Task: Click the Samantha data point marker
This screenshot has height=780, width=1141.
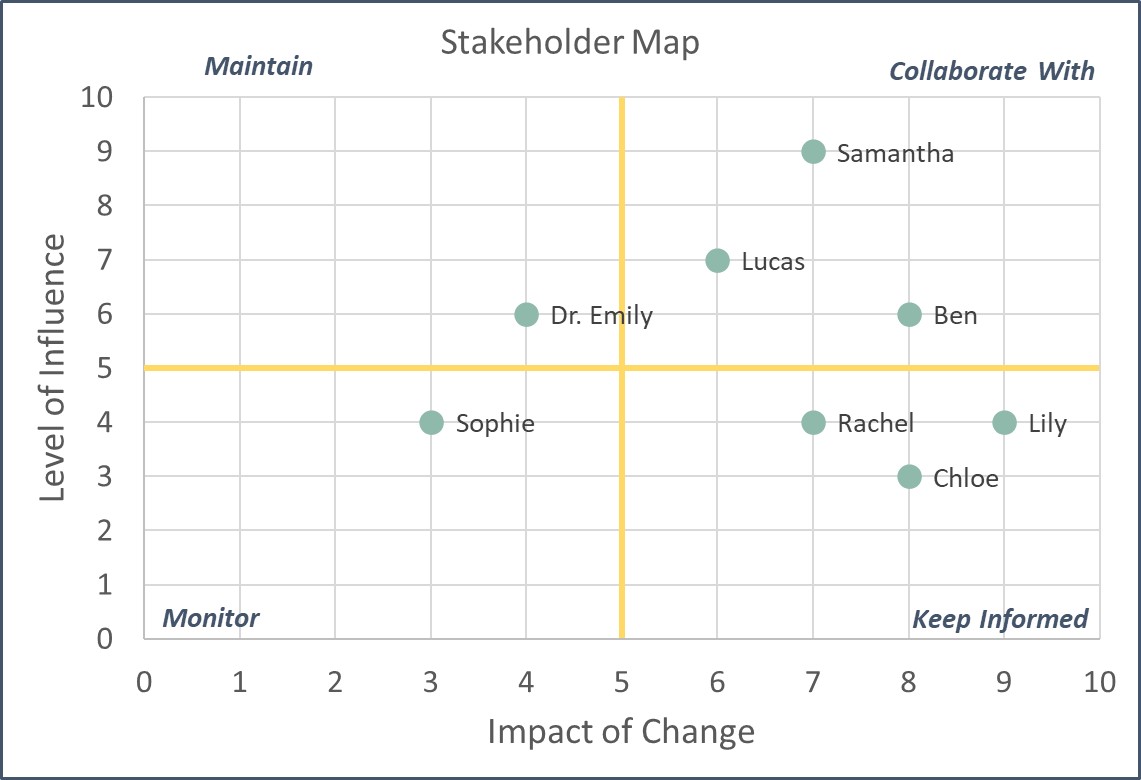Action: coord(813,152)
